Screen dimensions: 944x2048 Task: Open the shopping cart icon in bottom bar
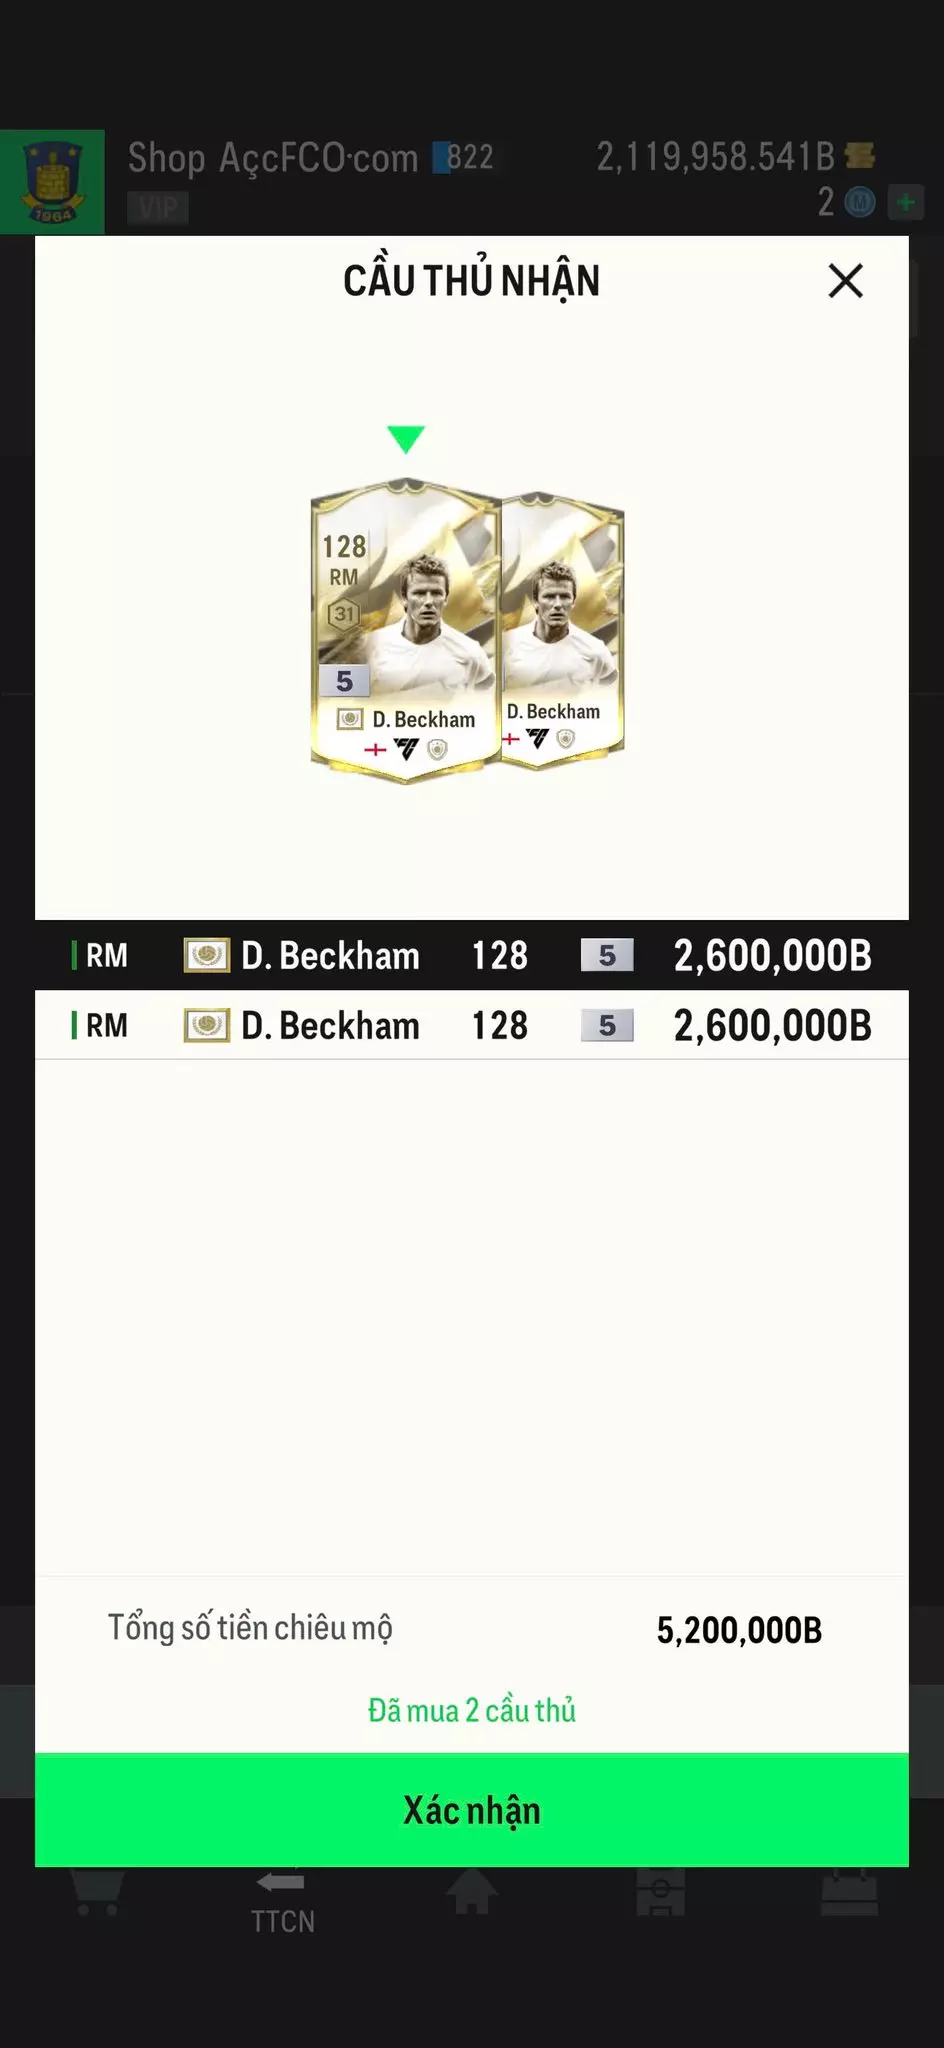pyautogui.click(x=97, y=1893)
